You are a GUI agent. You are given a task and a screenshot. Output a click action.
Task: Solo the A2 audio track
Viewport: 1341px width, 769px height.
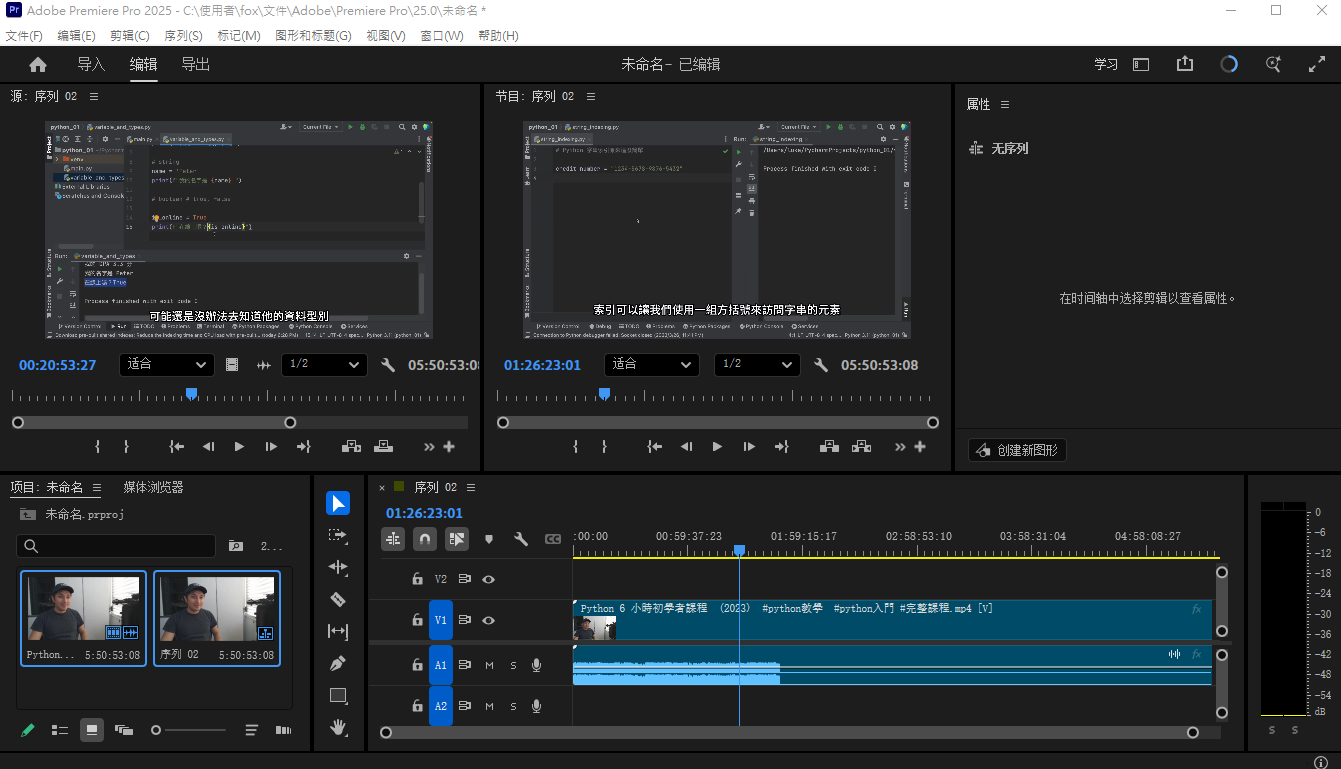pyautogui.click(x=513, y=706)
